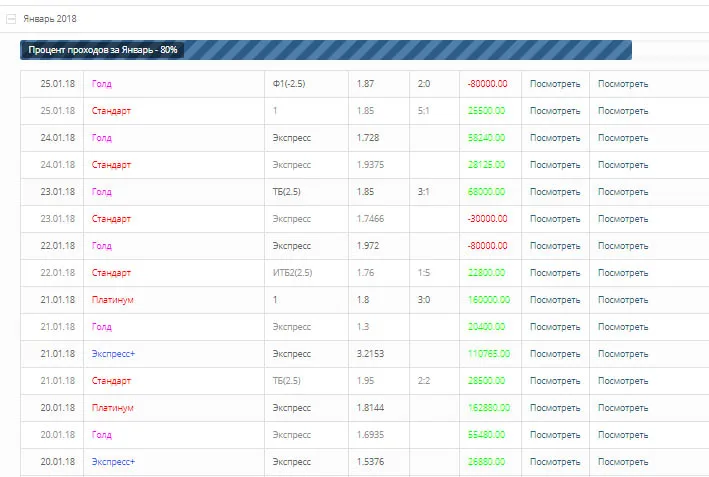Select the Январь 2018 heading
Viewport: 709px width, 477px height.
pos(50,19)
